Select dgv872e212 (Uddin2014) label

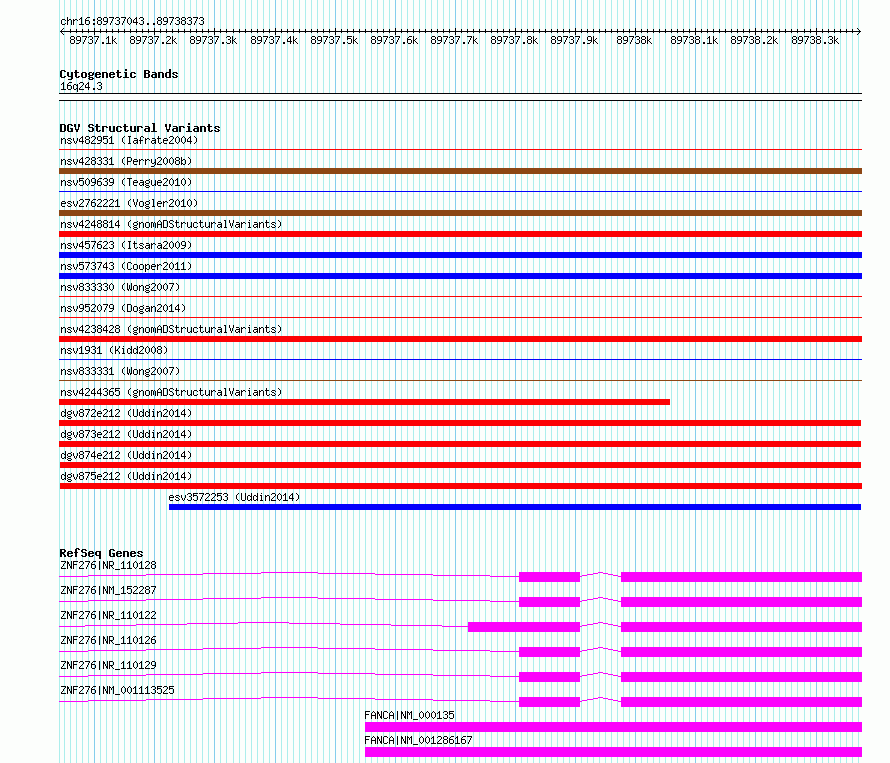tap(126, 413)
